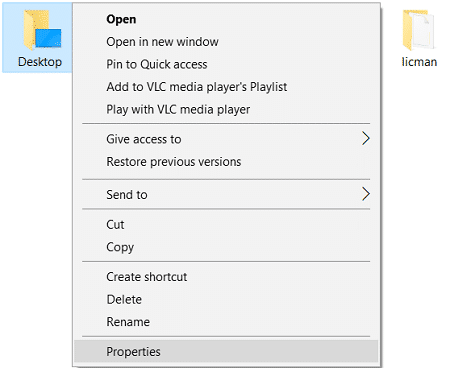Image resolution: width=450 pixels, height=368 pixels.
Task: Select the licman folder icon
Action: click(x=419, y=30)
